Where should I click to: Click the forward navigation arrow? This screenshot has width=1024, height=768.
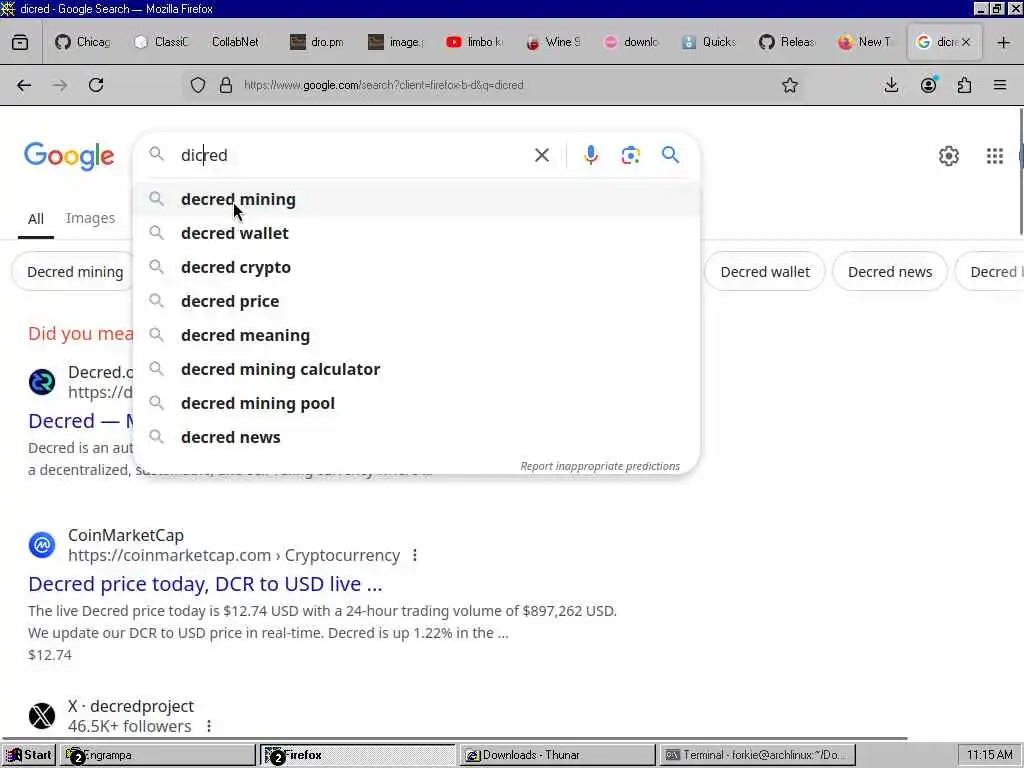pyautogui.click(x=60, y=85)
